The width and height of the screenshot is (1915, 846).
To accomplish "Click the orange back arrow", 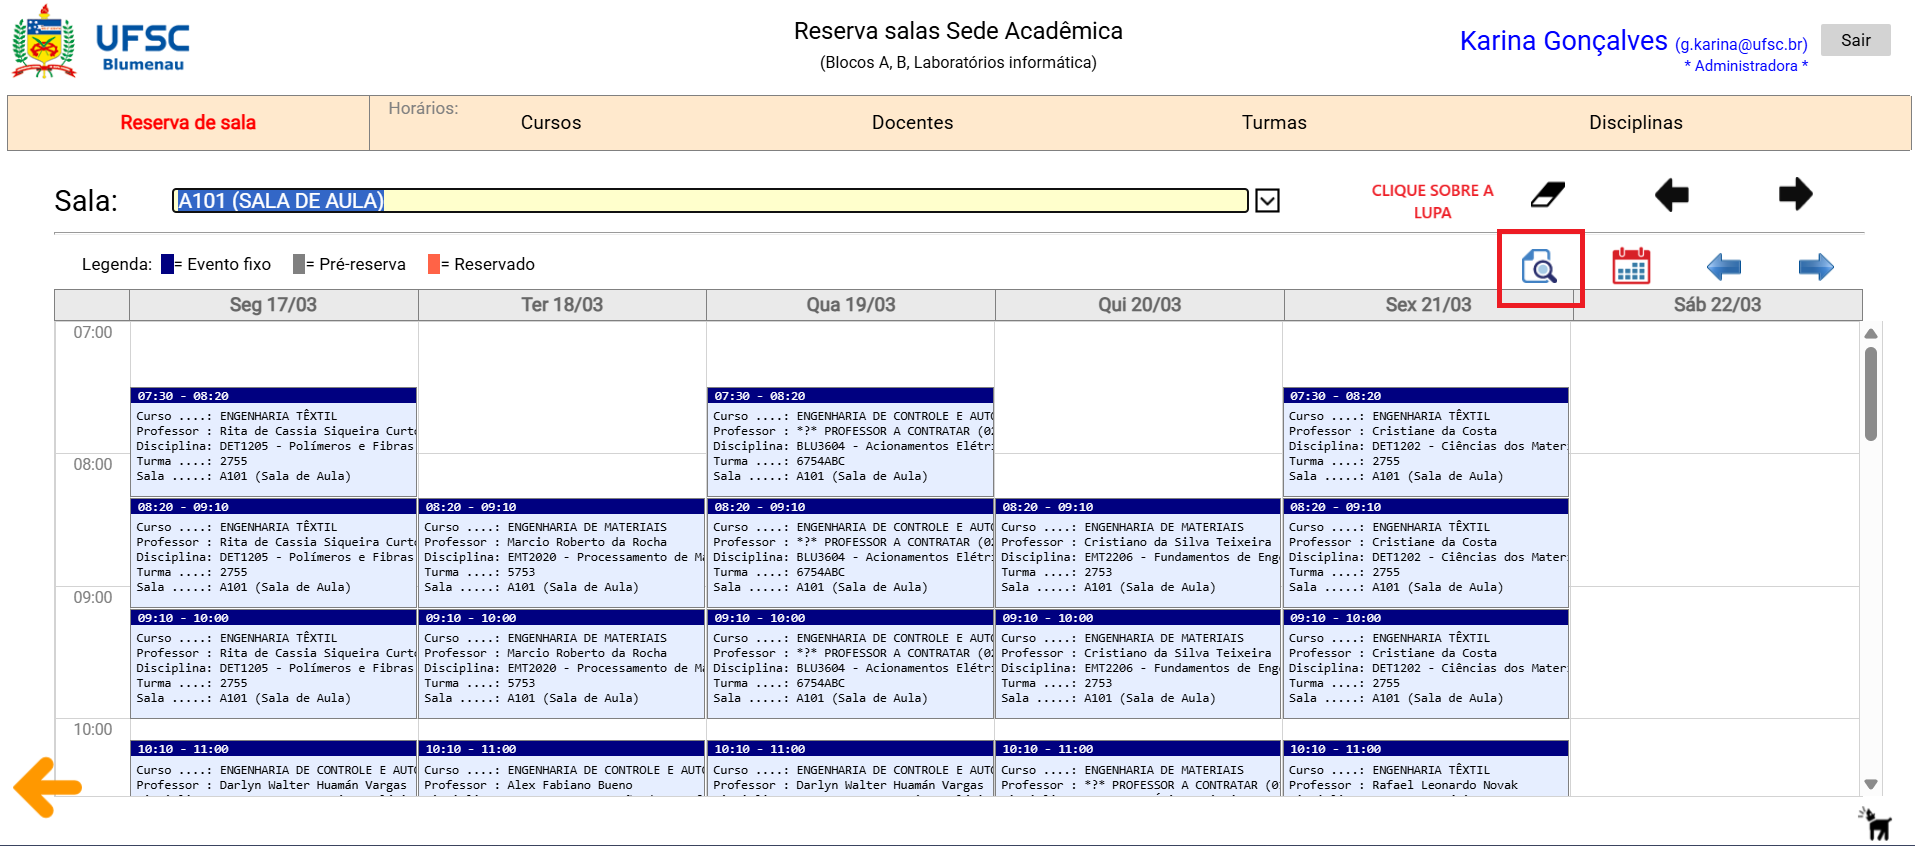I will click(x=48, y=787).
